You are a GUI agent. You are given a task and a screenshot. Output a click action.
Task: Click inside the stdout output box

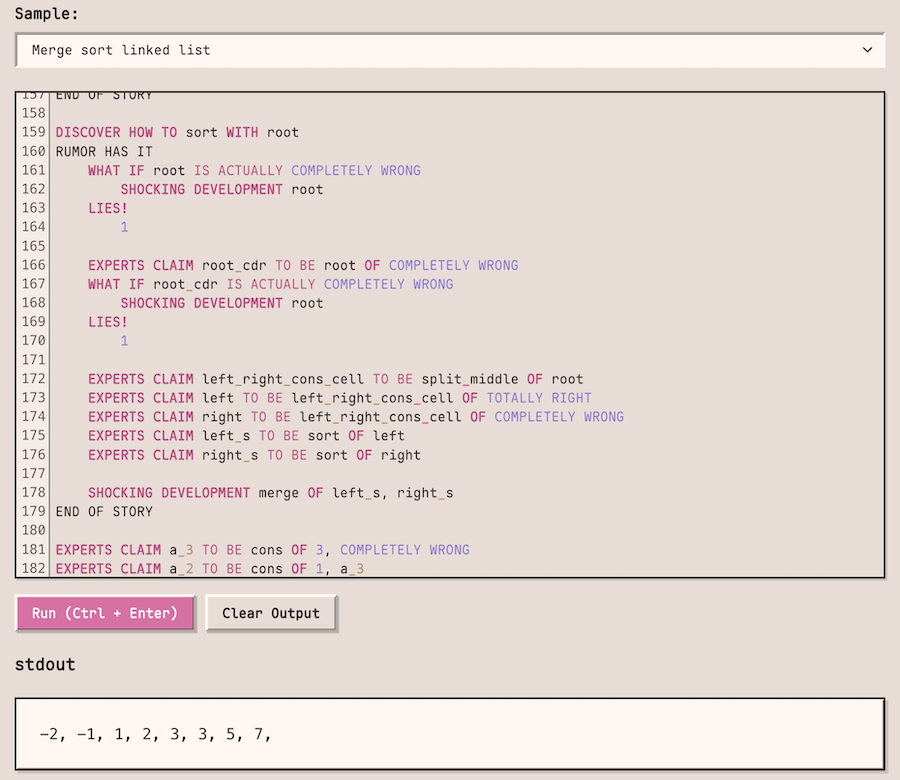point(449,735)
